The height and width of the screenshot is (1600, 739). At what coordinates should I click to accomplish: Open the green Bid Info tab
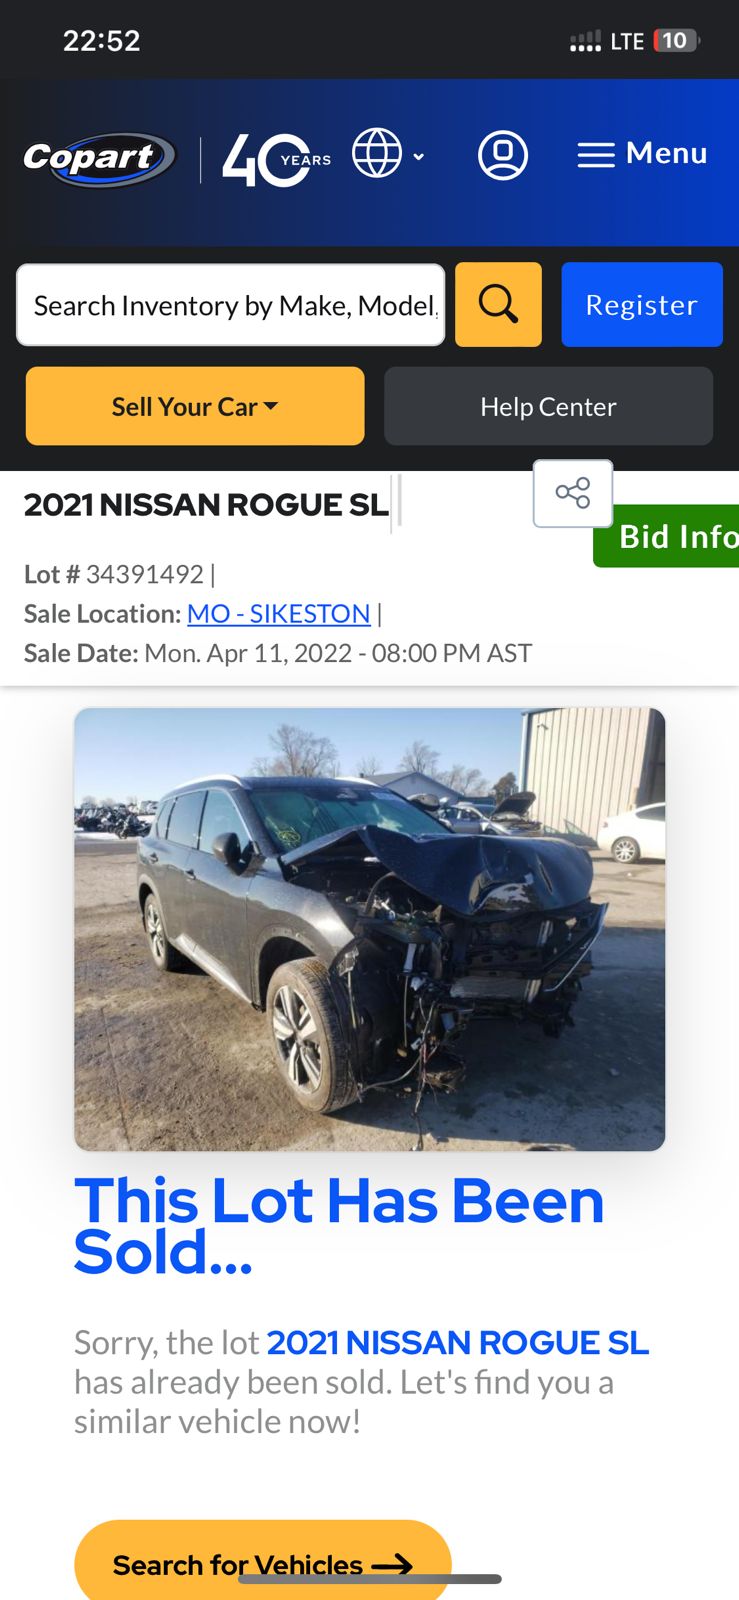tap(666, 537)
